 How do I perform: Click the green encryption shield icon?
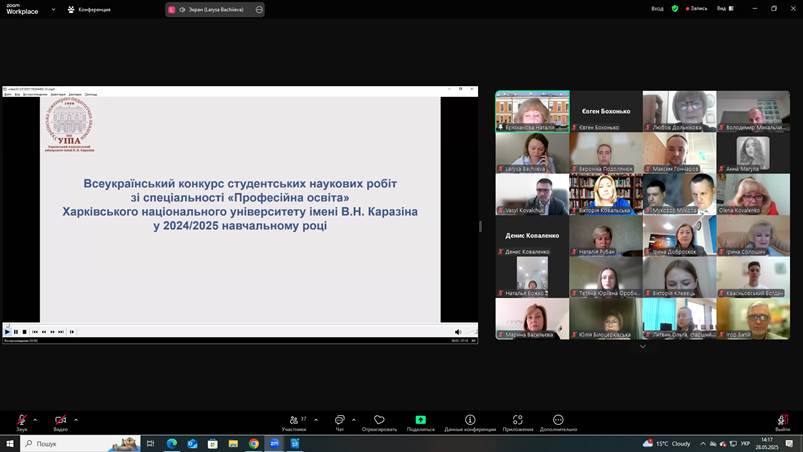tap(675, 8)
